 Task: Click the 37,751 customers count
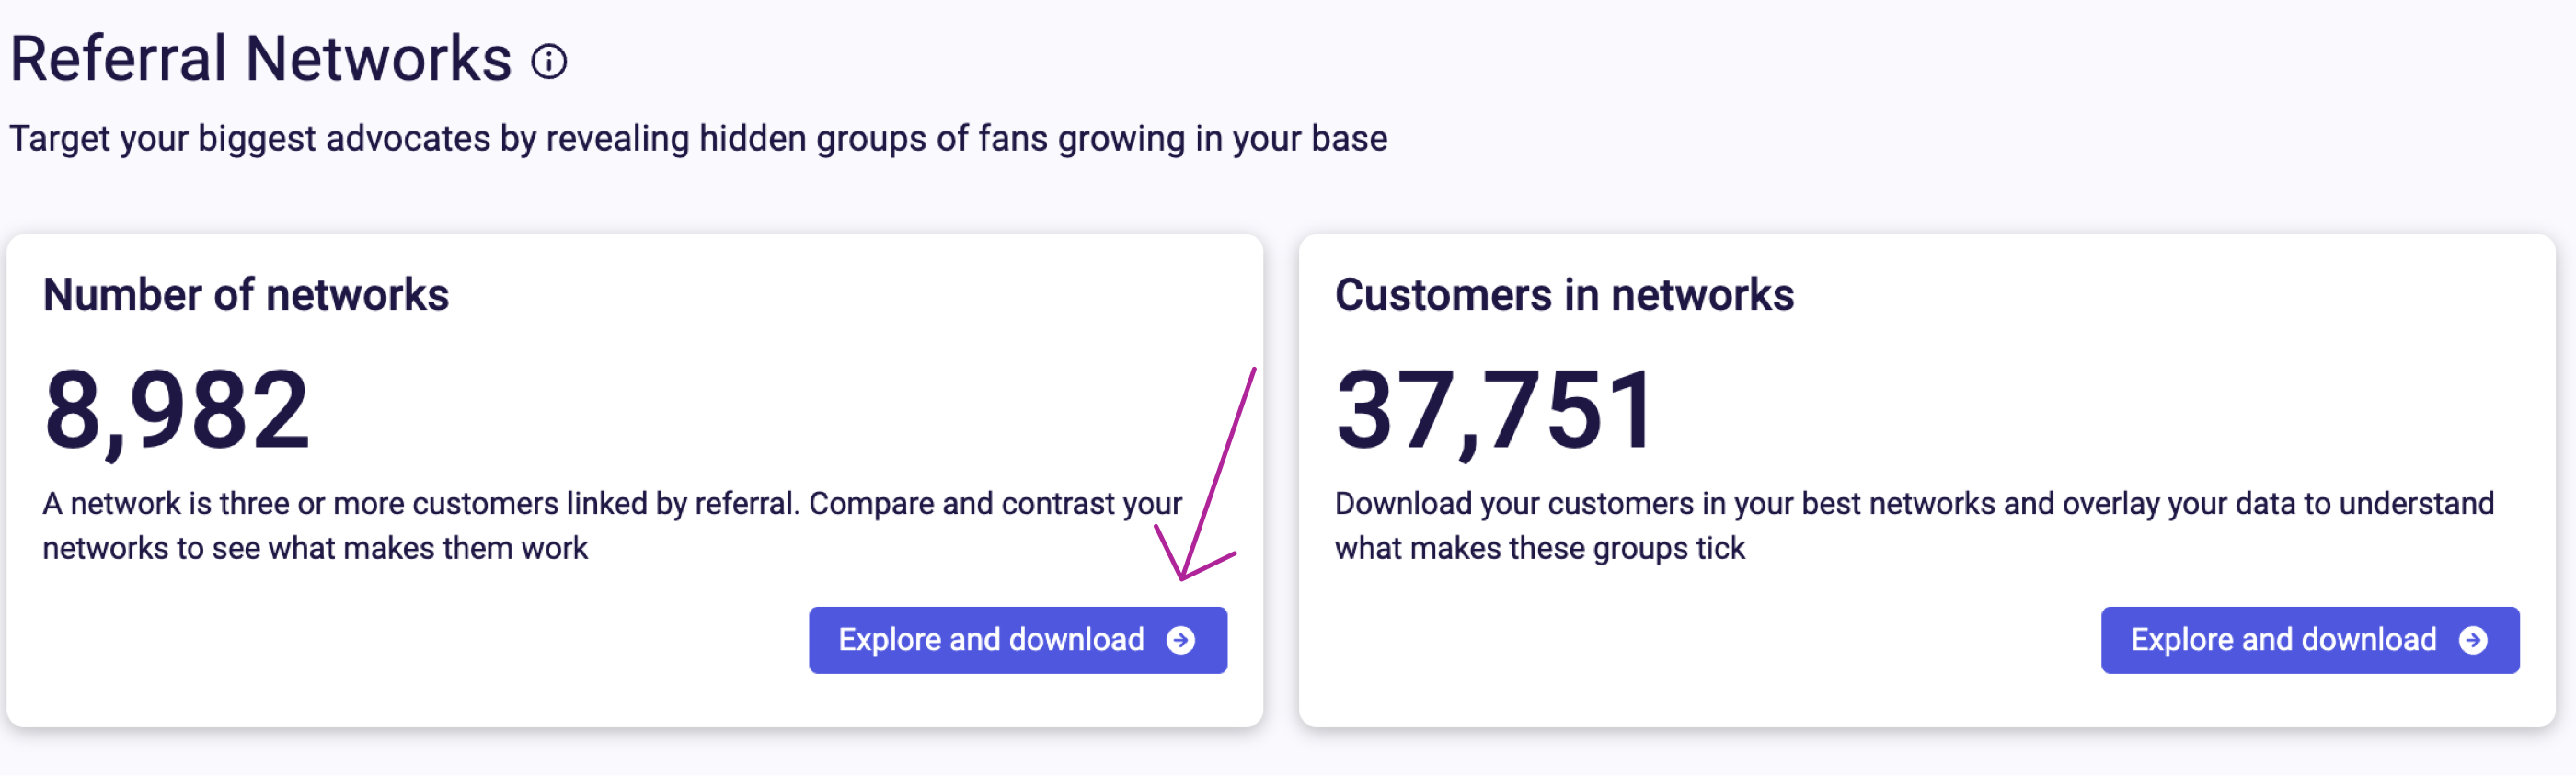[1495, 410]
